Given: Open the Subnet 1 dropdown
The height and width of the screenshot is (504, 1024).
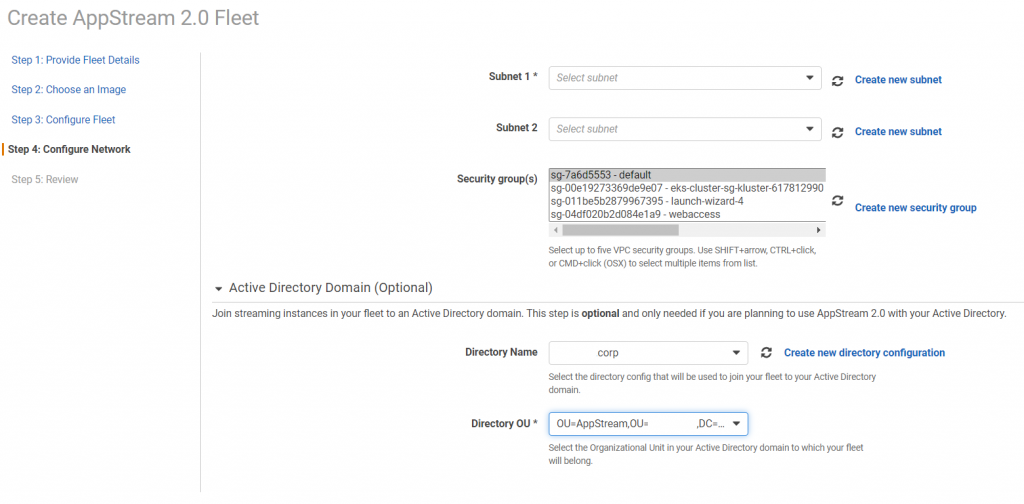Looking at the screenshot, I should (x=685, y=78).
